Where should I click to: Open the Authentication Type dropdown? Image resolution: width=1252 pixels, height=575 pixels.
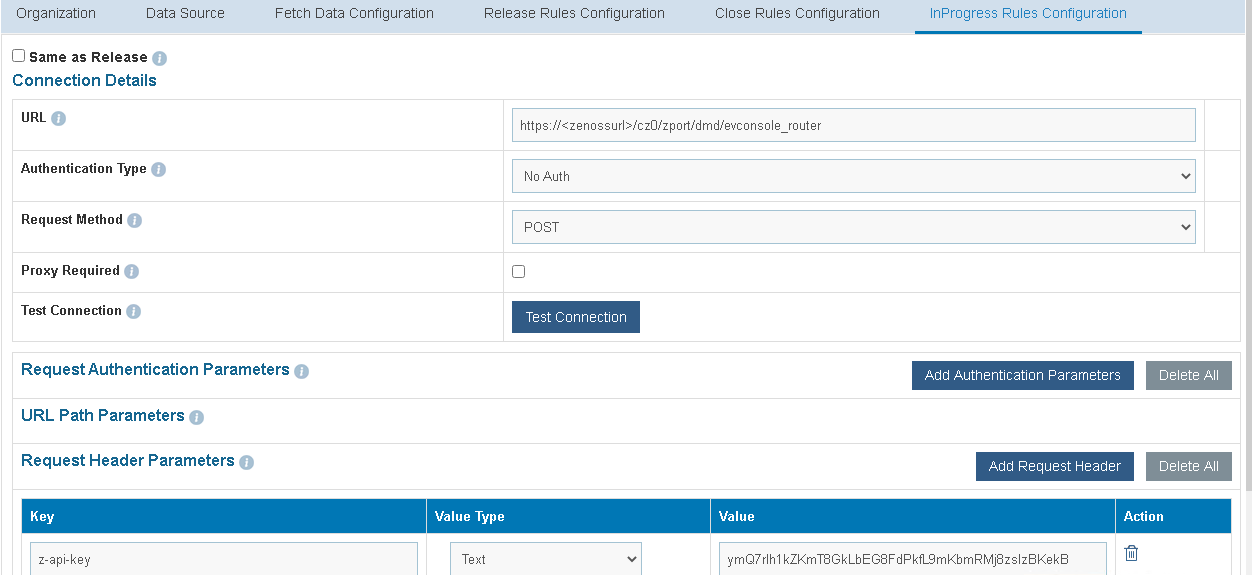tap(853, 176)
